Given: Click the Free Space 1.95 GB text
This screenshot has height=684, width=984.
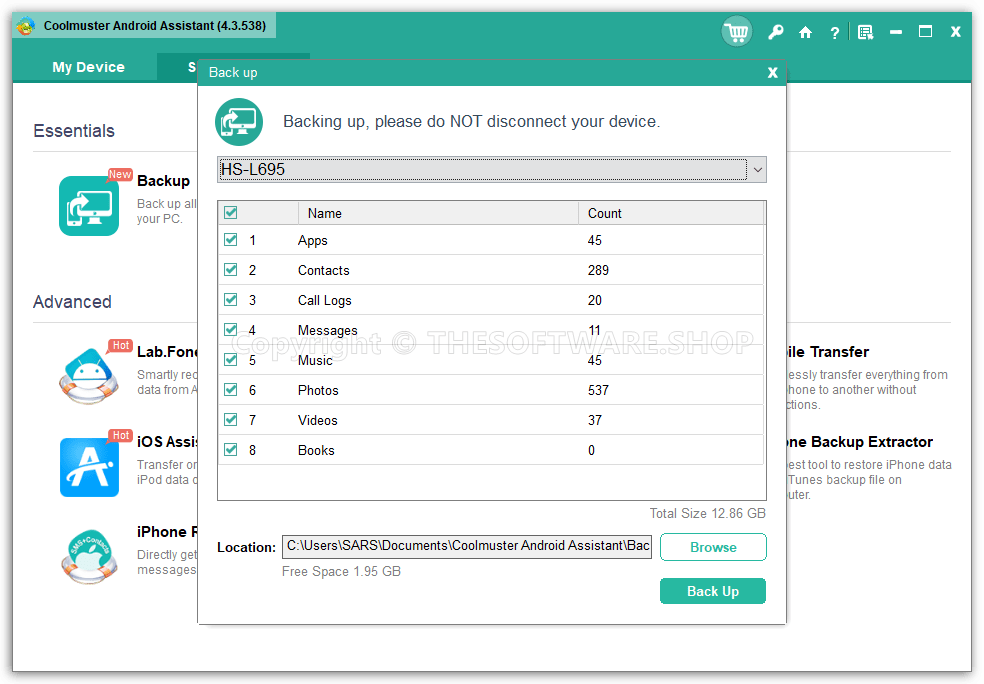Looking at the screenshot, I should tap(341, 572).
